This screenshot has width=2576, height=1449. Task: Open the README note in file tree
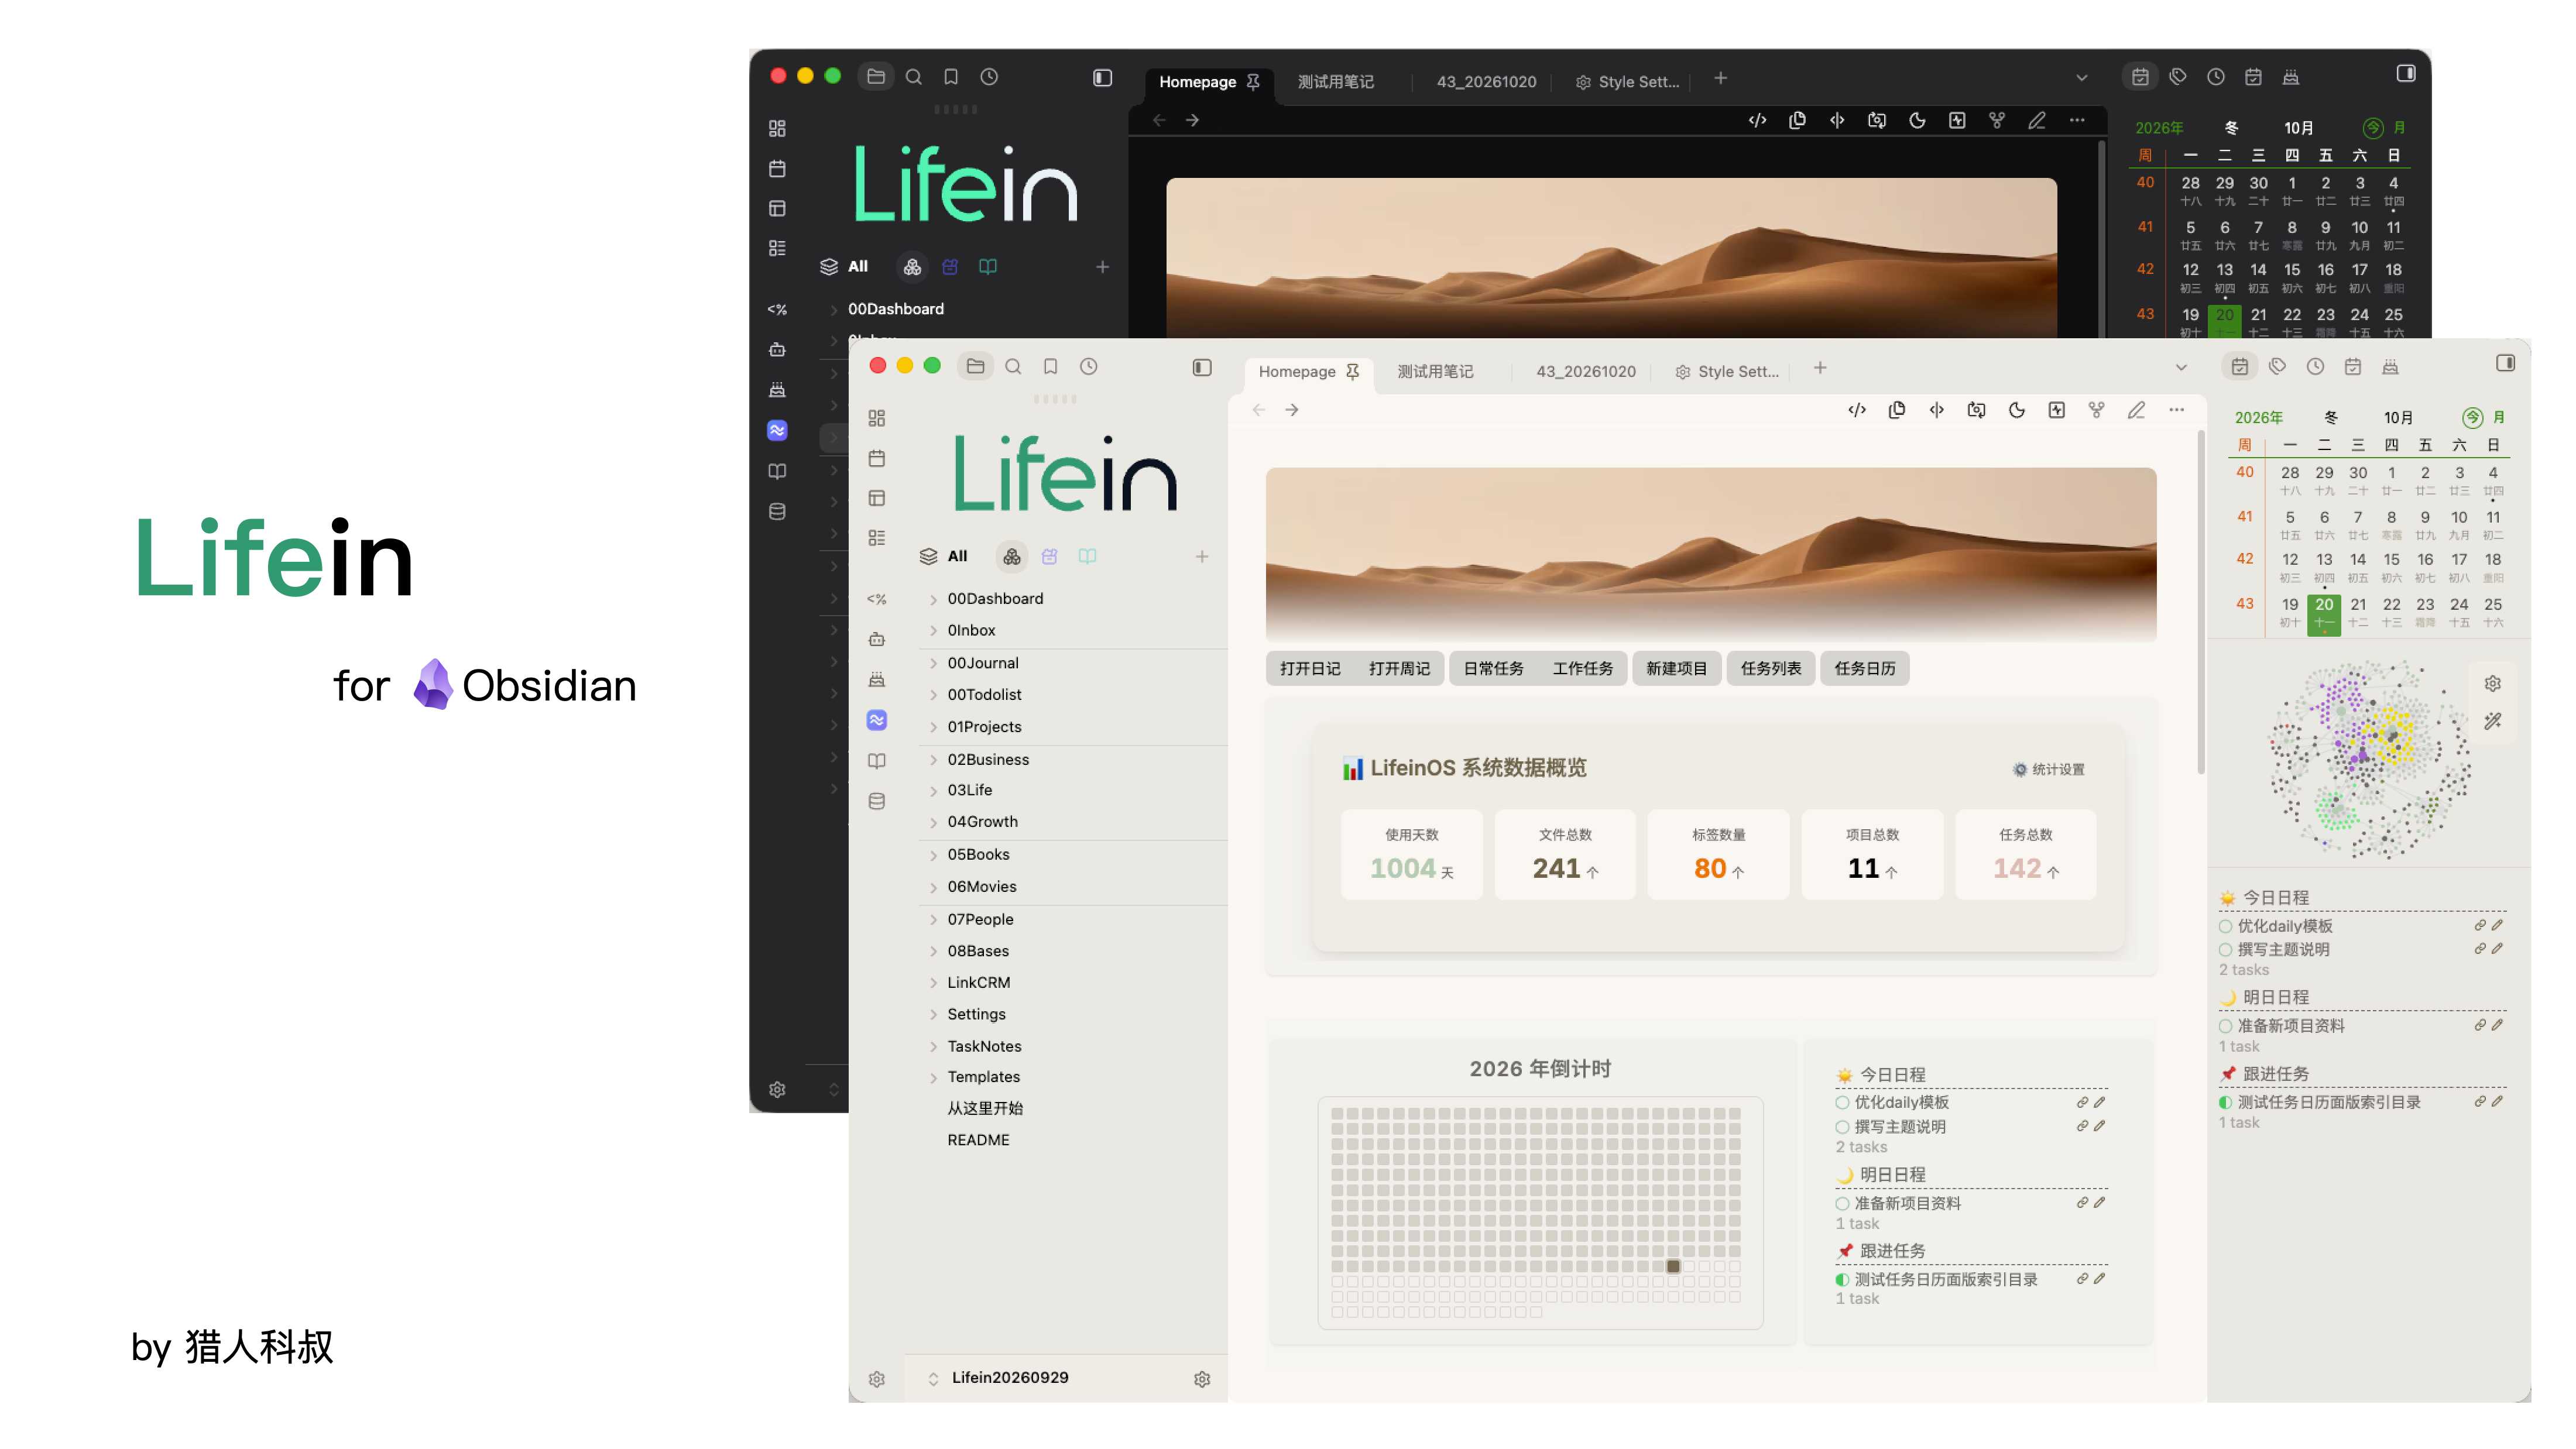(978, 1140)
